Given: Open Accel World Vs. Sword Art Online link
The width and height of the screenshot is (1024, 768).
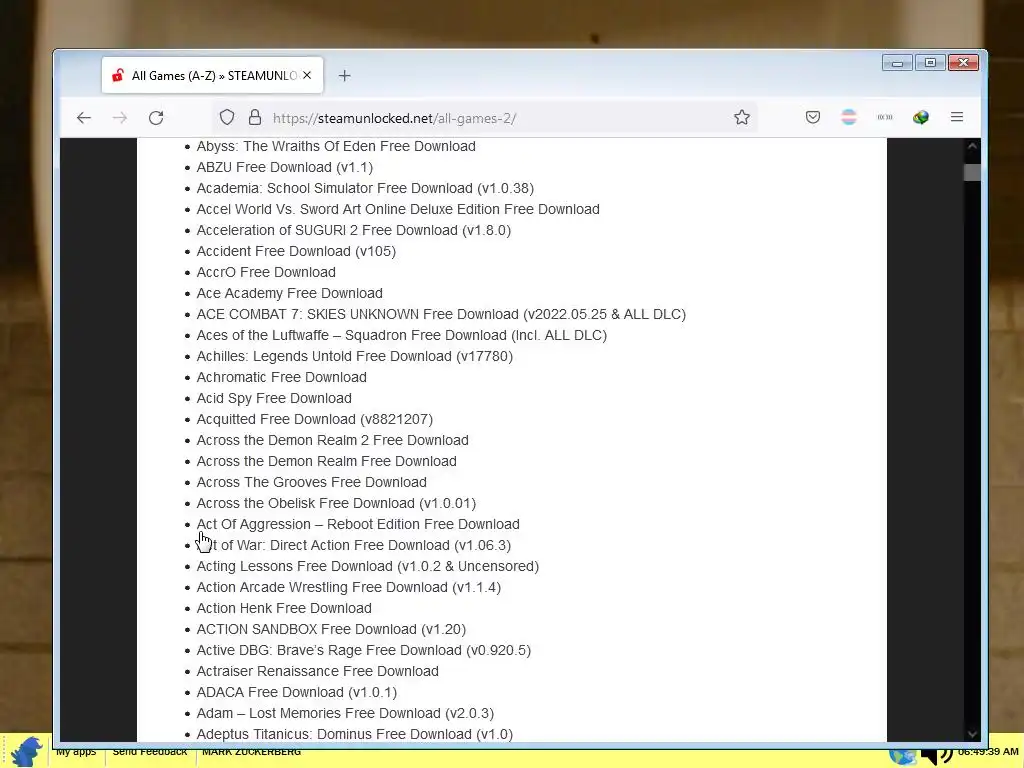Looking at the screenshot, I should 398,209.
